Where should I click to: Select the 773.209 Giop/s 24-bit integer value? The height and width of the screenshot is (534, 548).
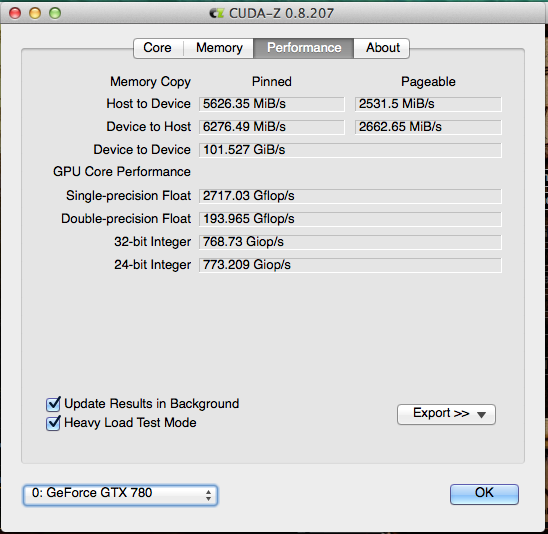(x=350, y=266)
